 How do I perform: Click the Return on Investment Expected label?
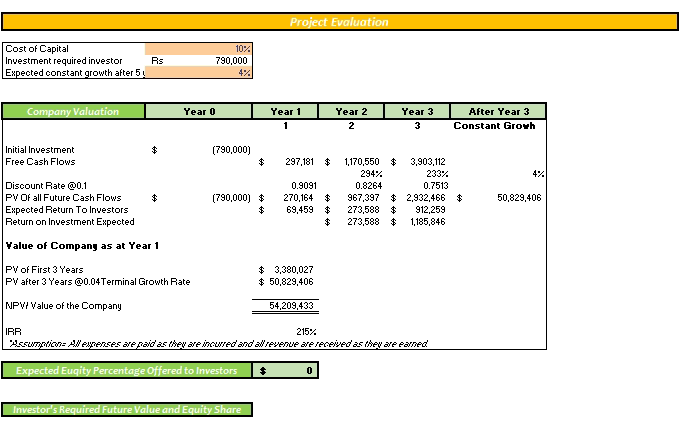point(70,222)
